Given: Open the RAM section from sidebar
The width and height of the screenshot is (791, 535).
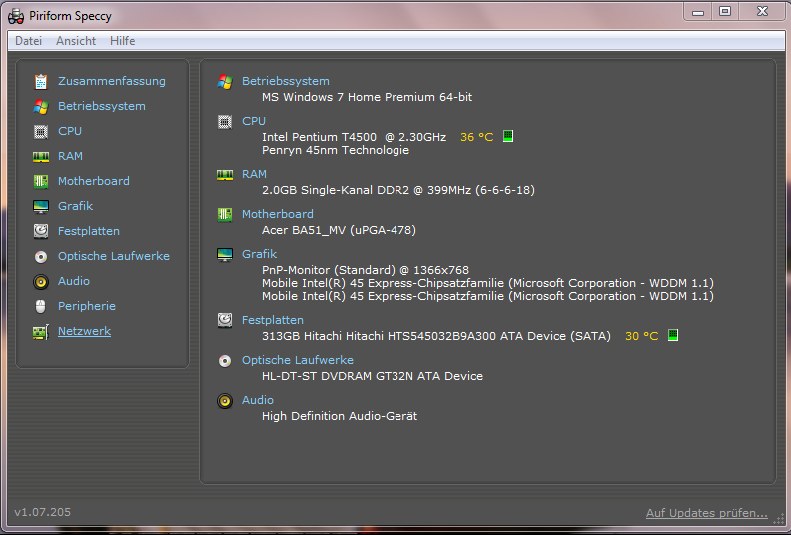Looking at the screenshot, I should coord(70,156).
